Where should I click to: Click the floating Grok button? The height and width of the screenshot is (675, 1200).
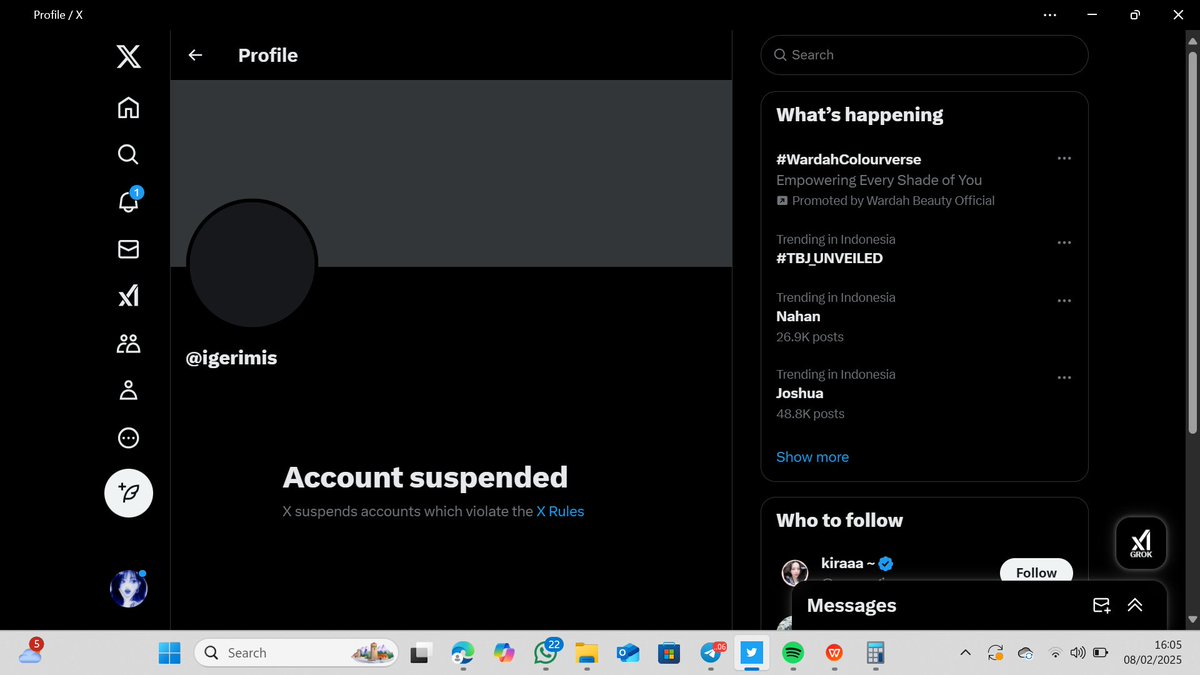(1141, 544)
